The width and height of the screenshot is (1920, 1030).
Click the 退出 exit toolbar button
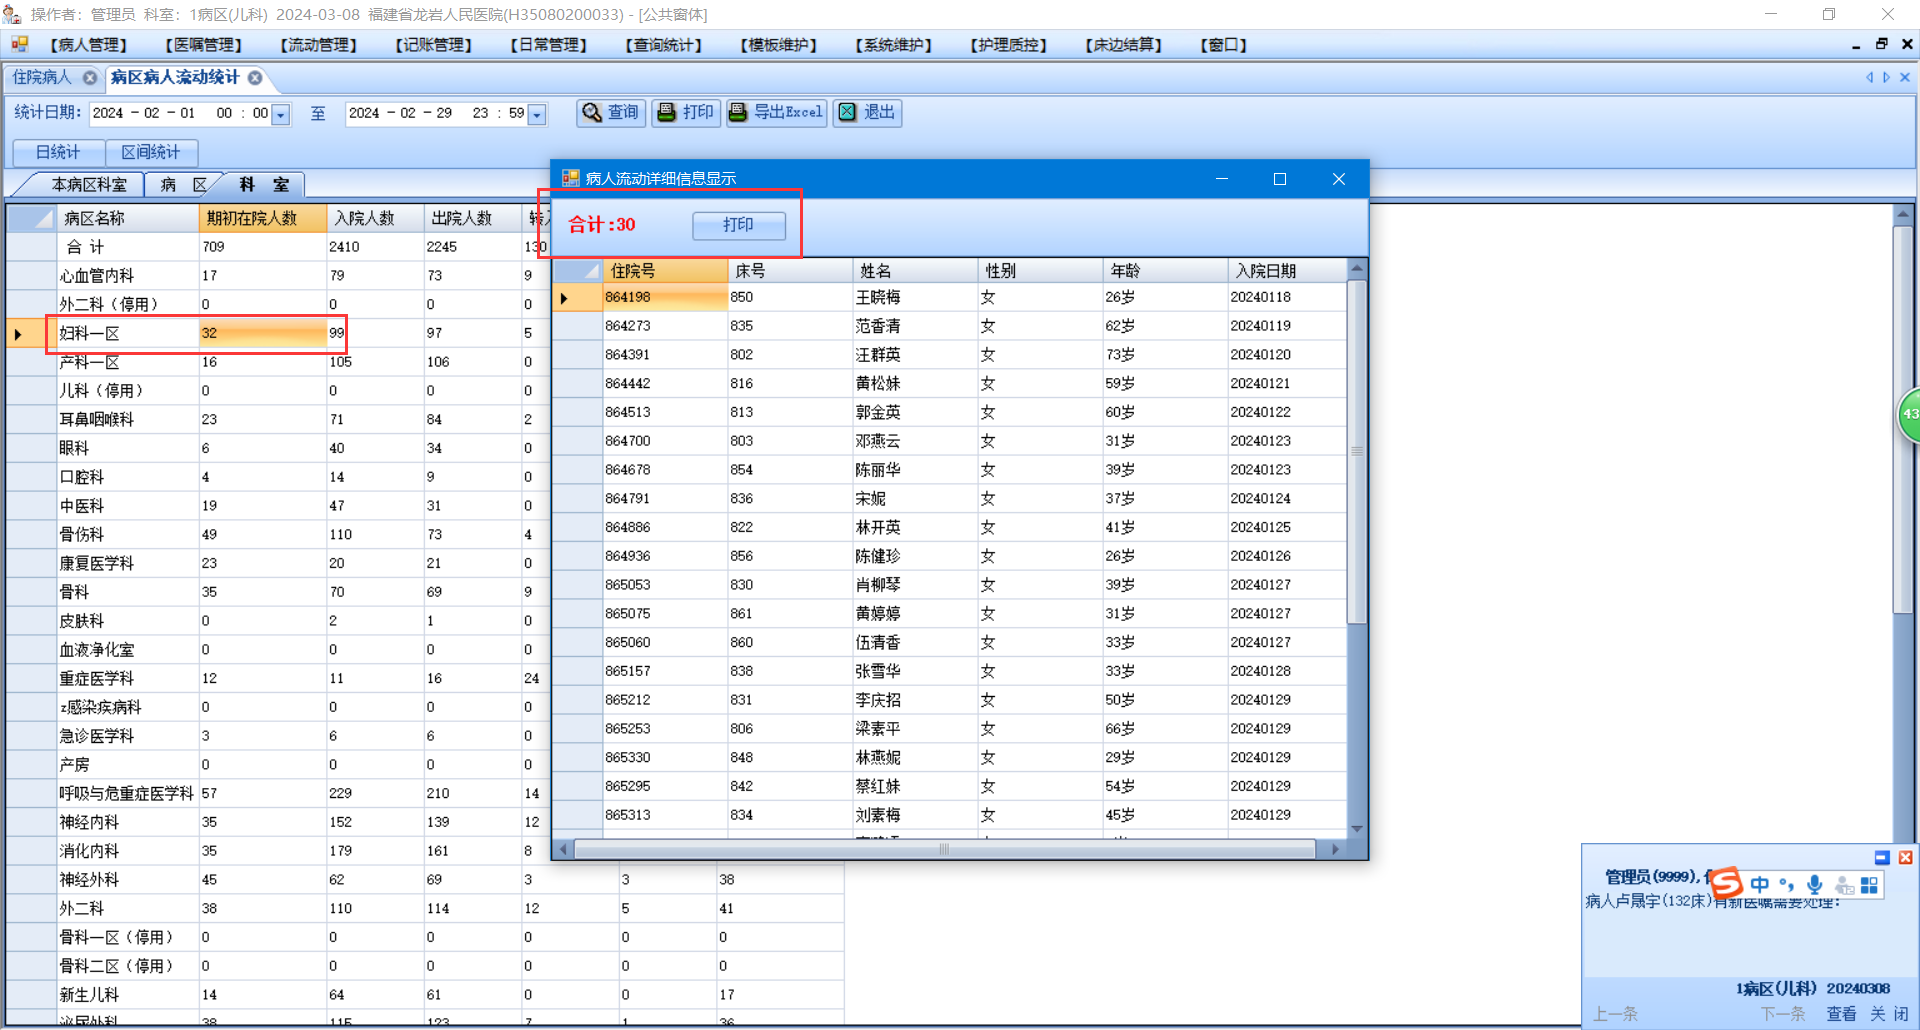click(867, 113)
